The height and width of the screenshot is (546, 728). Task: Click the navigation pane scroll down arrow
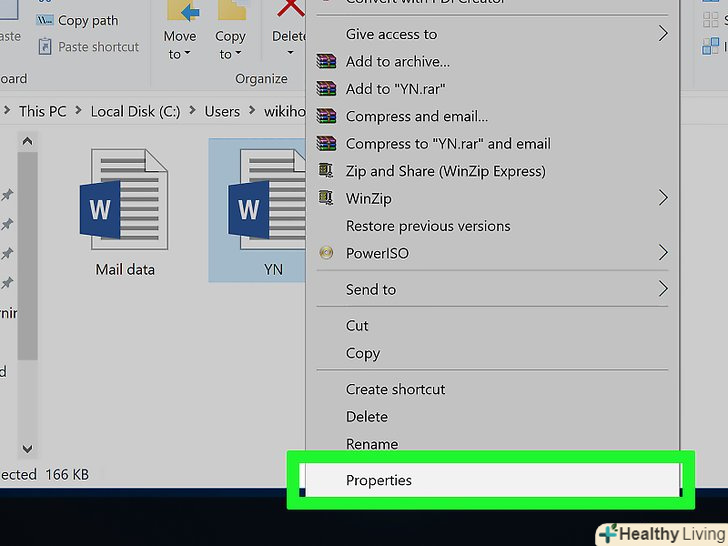[x=27, y=448]
